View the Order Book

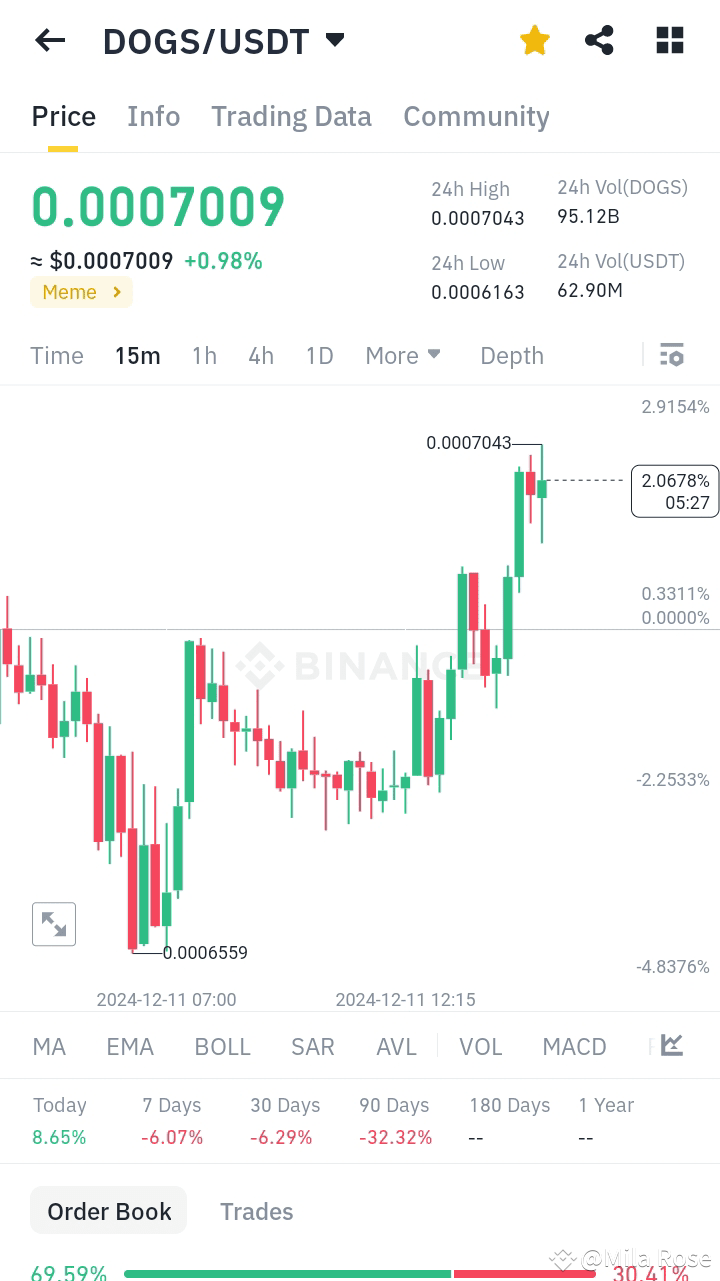pos(108,1210)
